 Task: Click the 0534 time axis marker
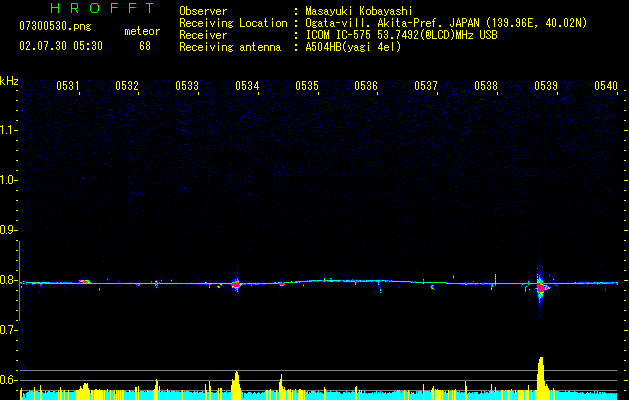tap(247, 86)
